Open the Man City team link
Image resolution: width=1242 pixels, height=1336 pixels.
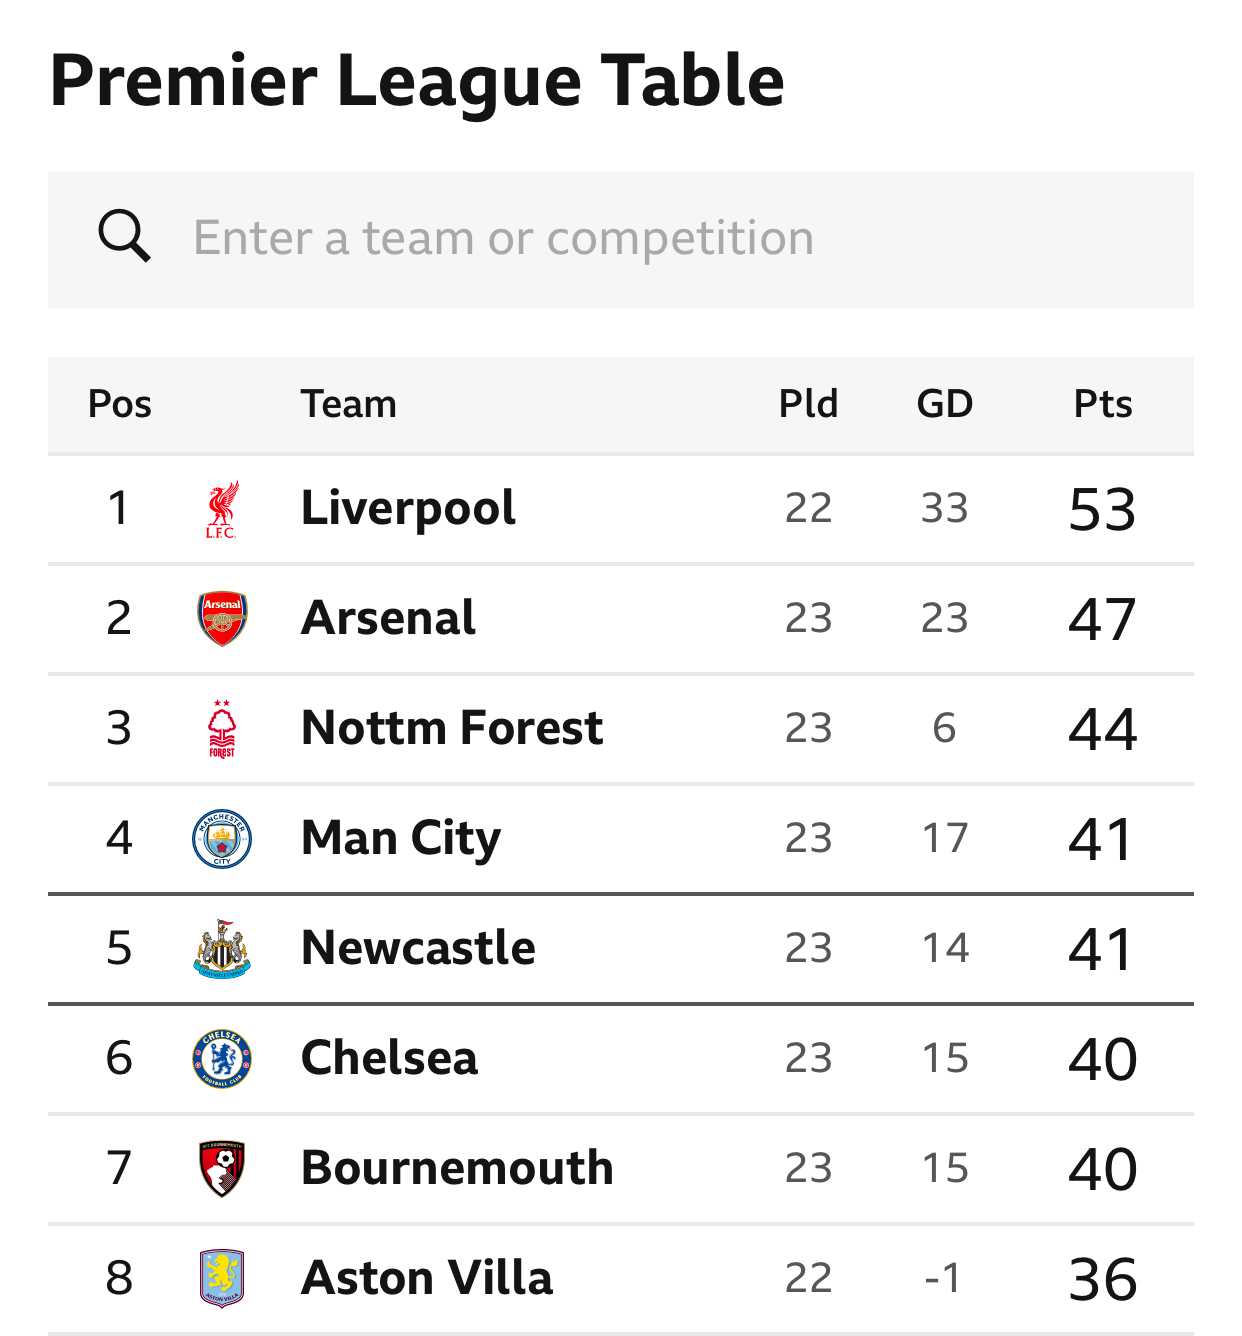click(x=401, y=839)
